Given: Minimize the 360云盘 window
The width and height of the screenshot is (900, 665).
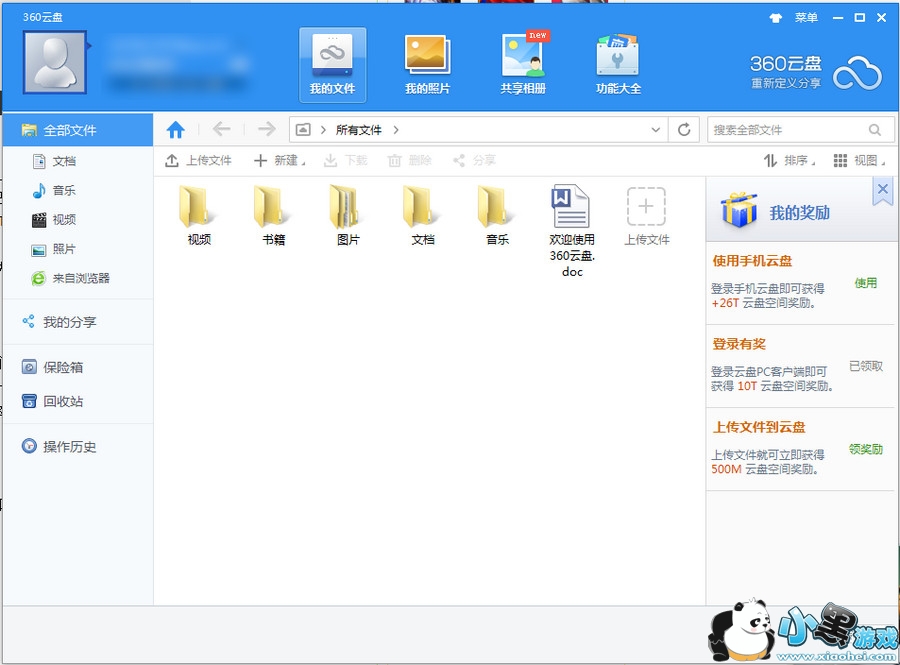Looking at the screenshot, I should [x=838, y=18].
